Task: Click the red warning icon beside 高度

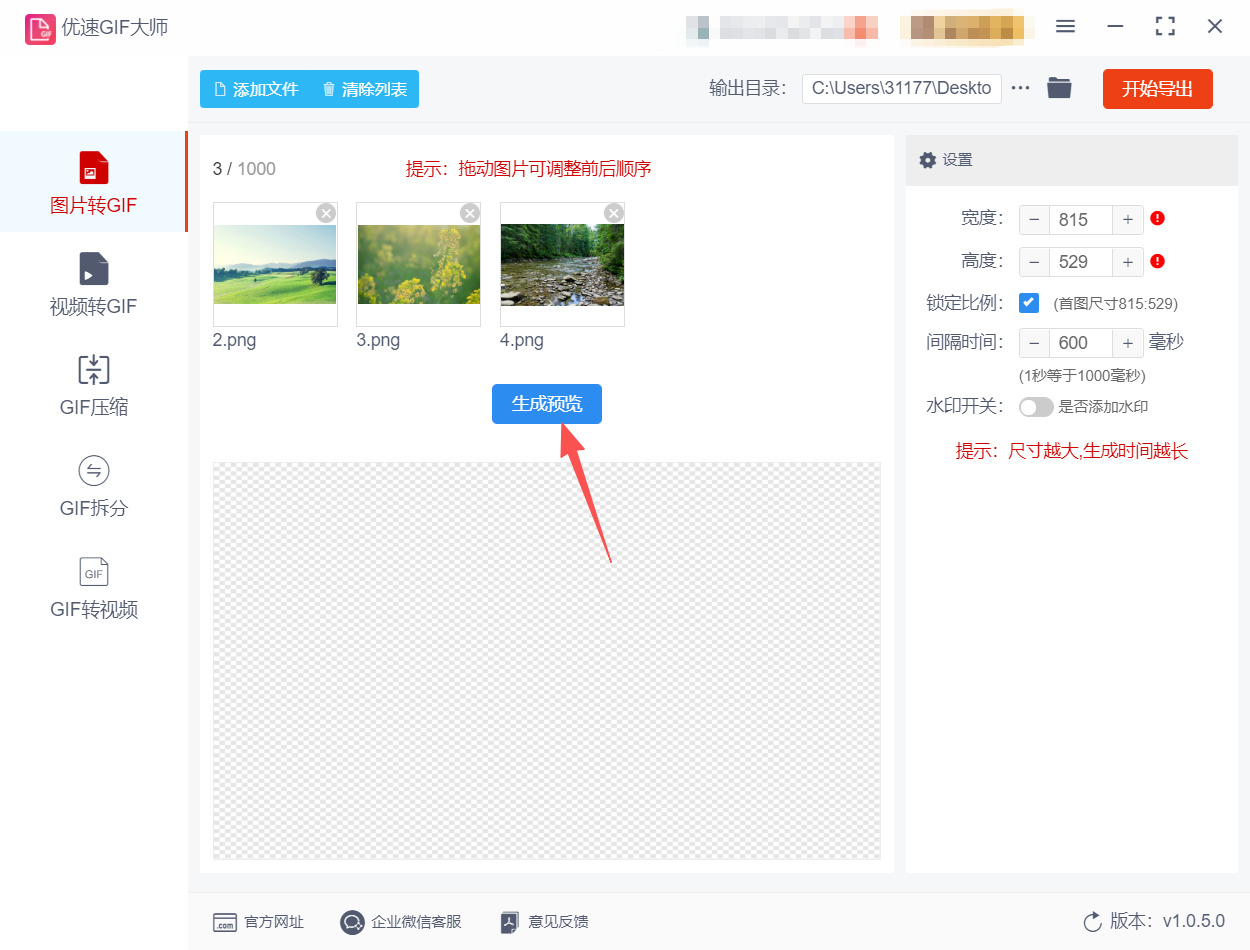Action: [x=1158, y=261]
